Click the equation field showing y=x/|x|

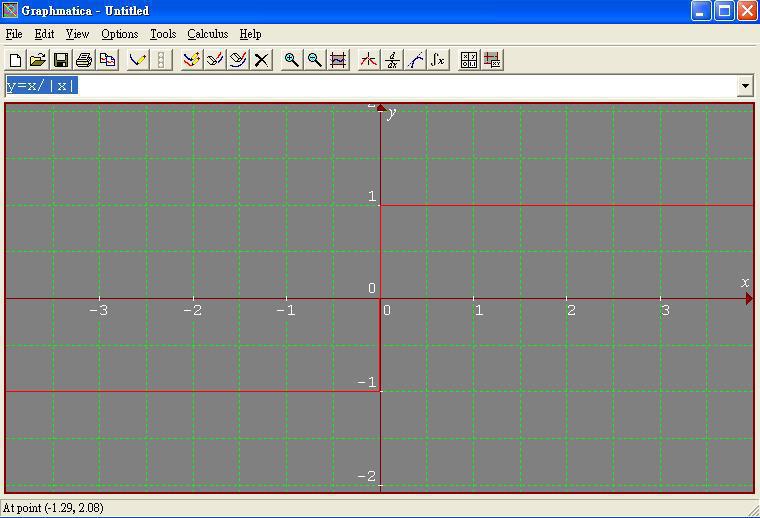(371, 86)
